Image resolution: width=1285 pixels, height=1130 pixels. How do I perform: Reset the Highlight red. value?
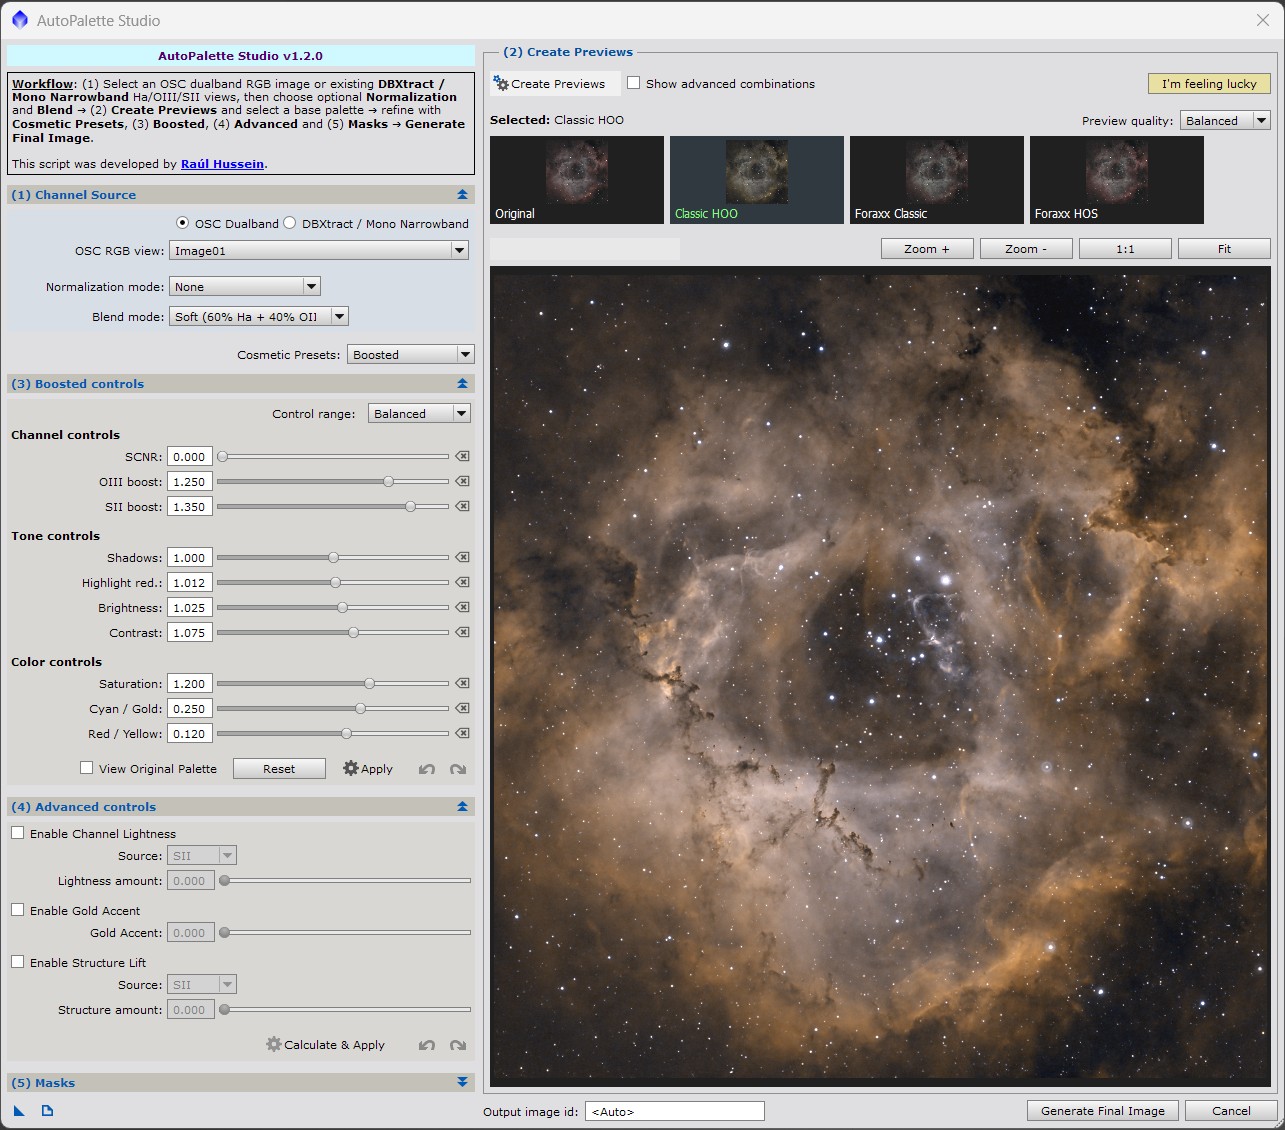(462, 582)
